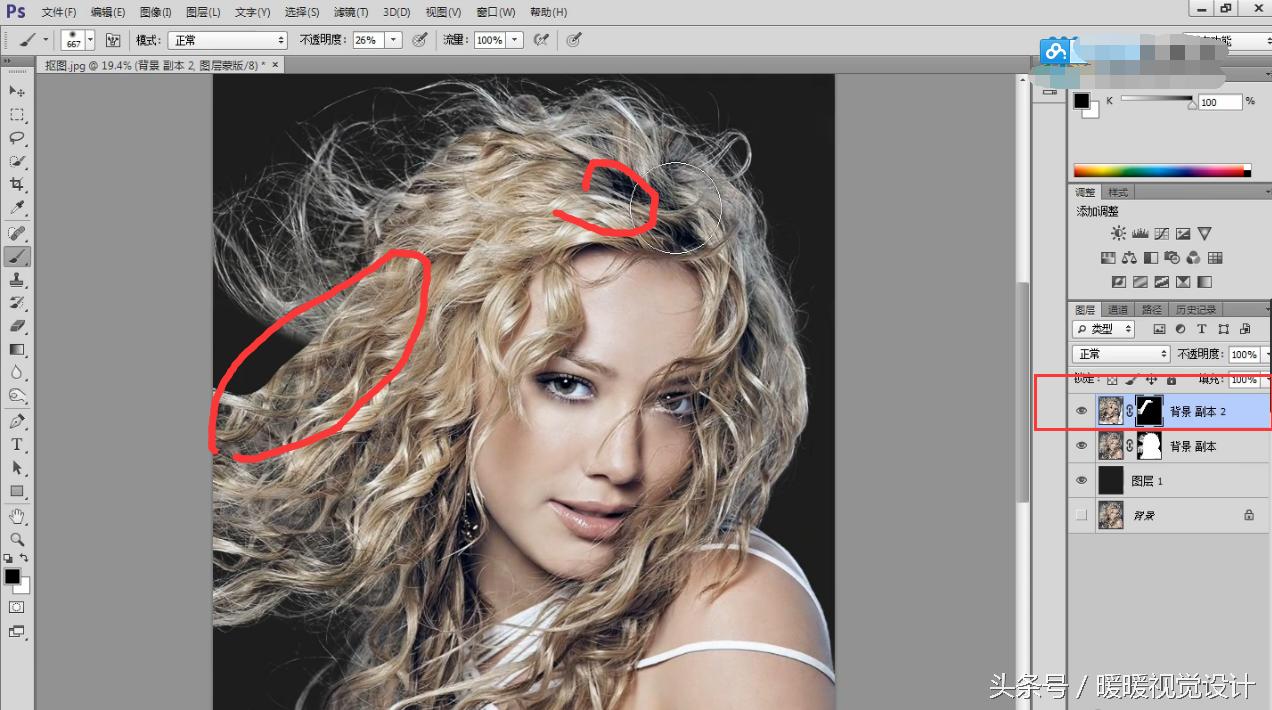
Task: Expand the collapsed toolbox double arrow
Action: [9, 62]
